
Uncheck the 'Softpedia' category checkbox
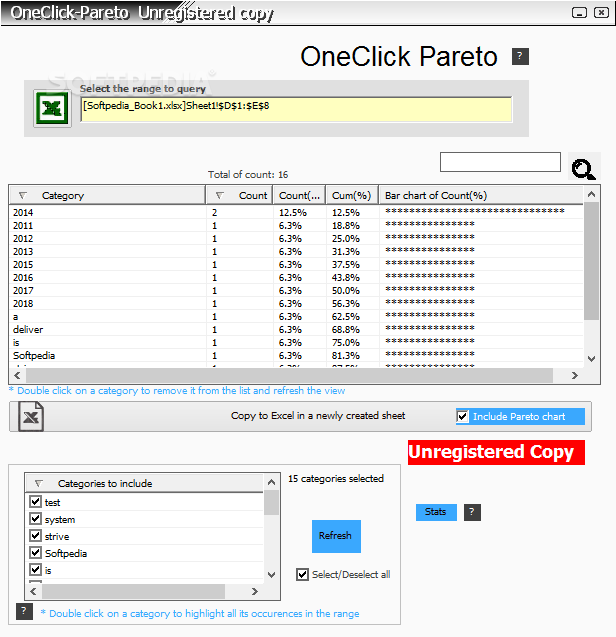point(36,553)
